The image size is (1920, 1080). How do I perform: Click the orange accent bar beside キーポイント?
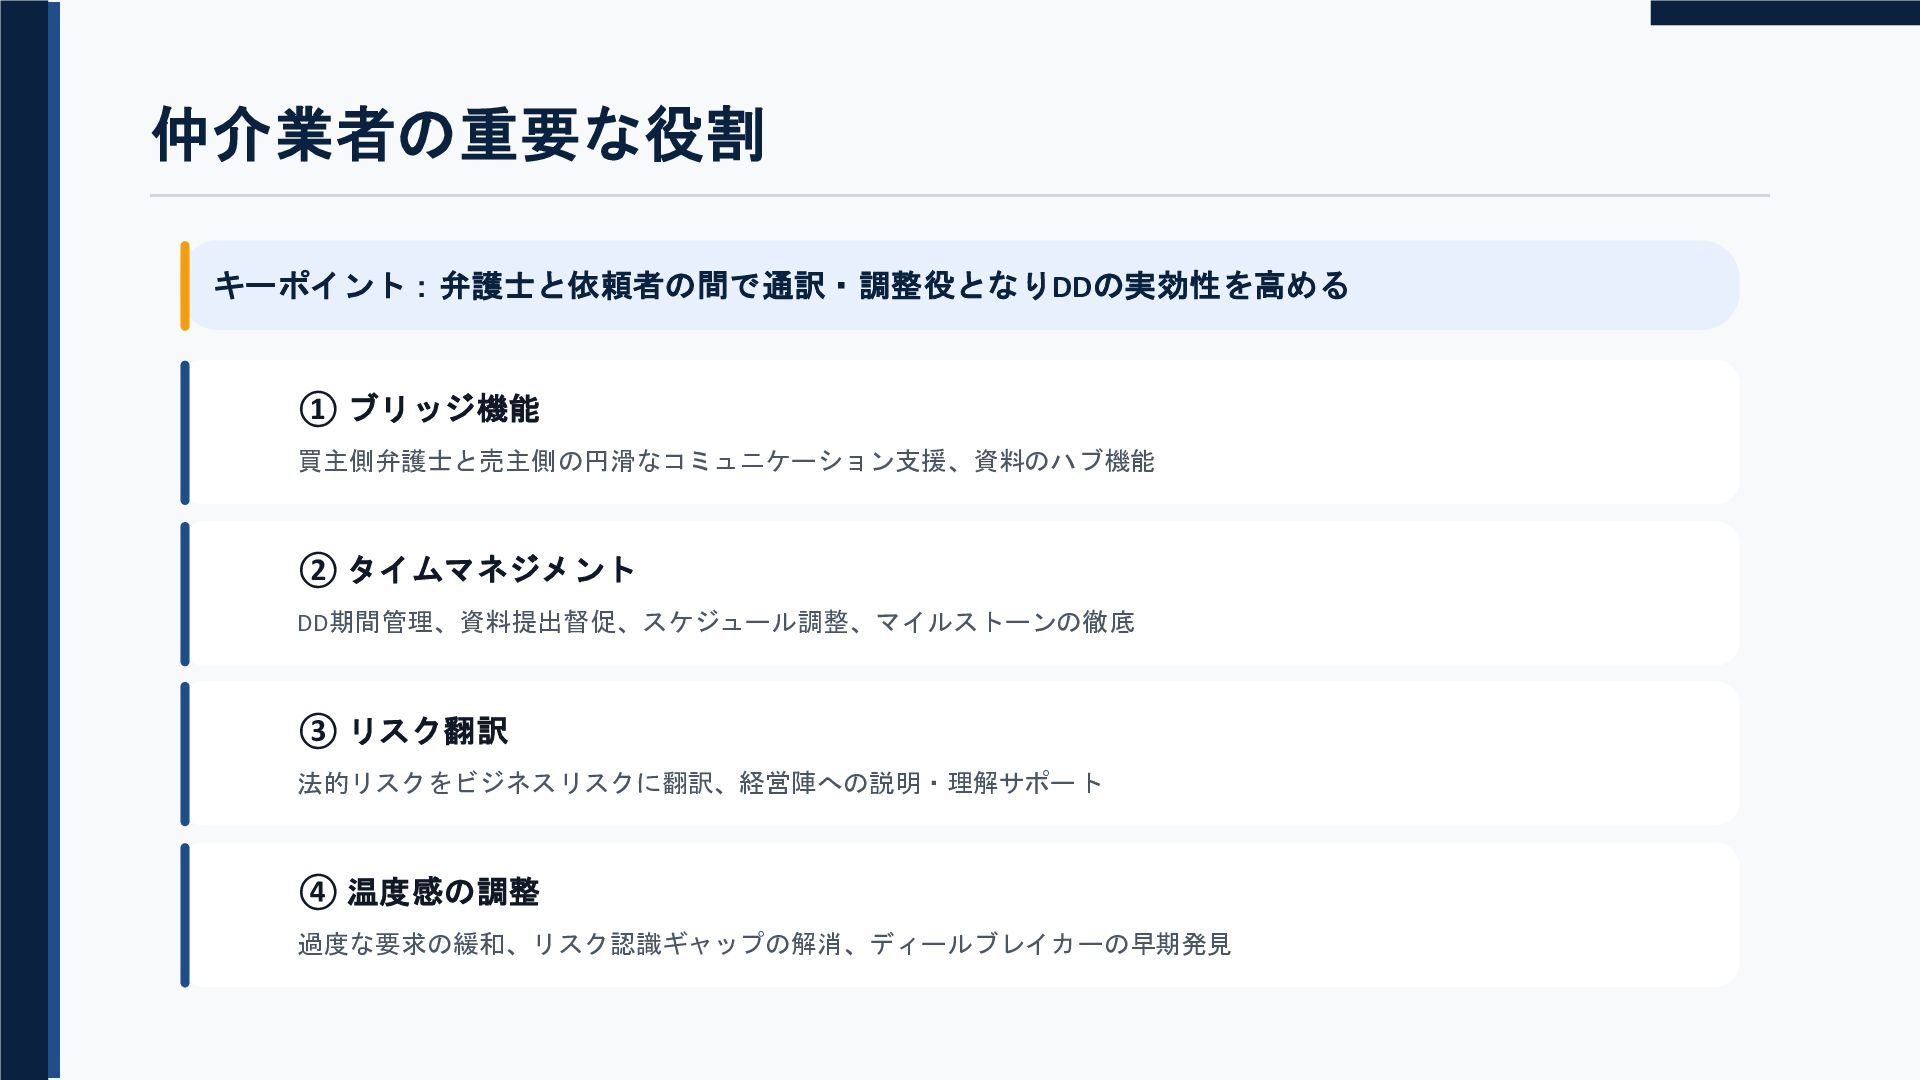click(185, 286)
